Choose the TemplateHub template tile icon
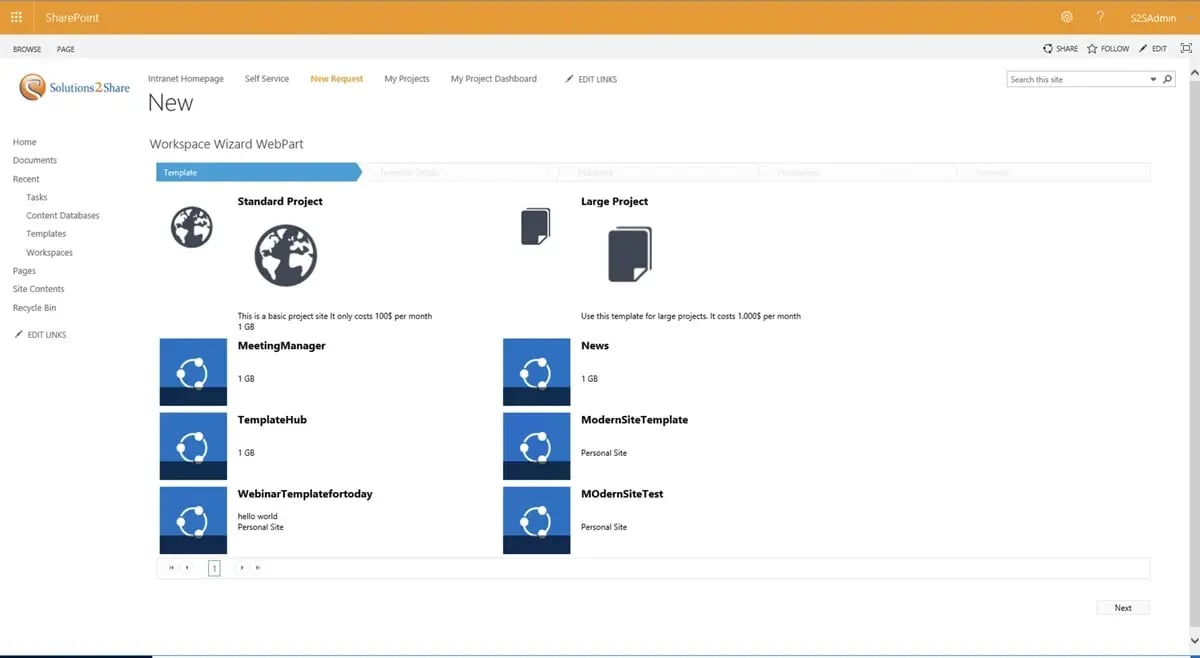This screenshot has height=658, width=1200. (193, 446)
